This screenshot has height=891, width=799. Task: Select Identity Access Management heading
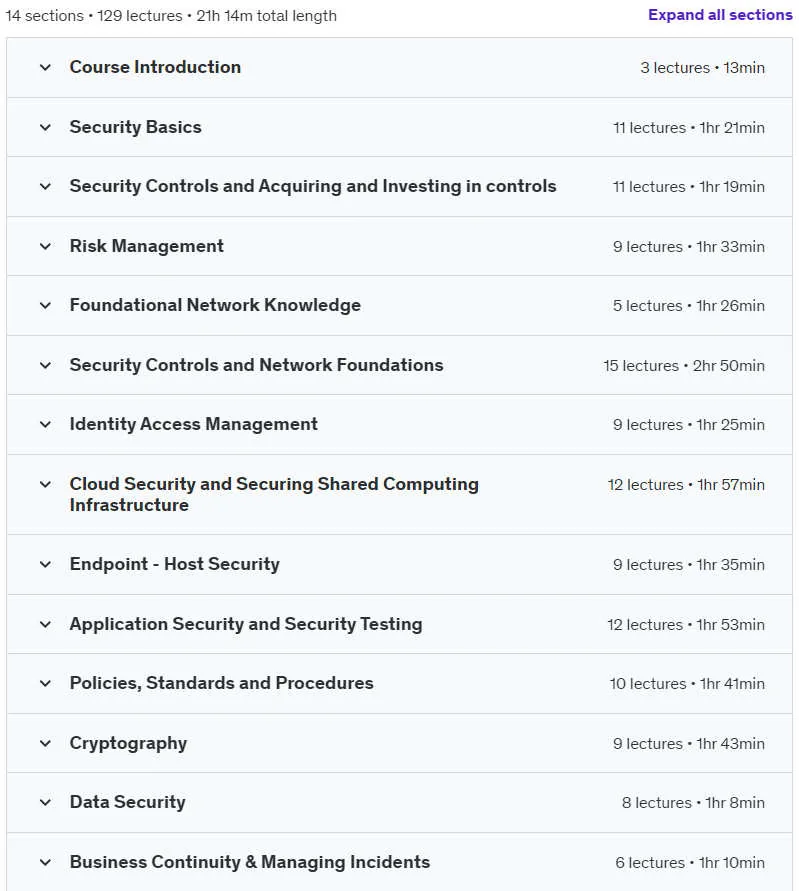194,424
